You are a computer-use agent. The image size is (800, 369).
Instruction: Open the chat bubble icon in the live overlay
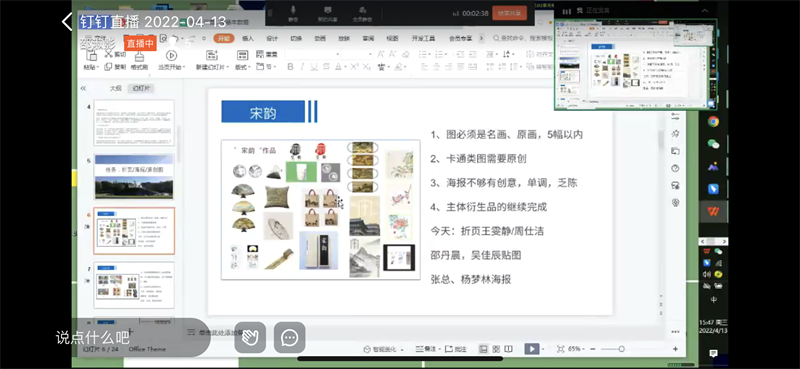pos(290,337)
